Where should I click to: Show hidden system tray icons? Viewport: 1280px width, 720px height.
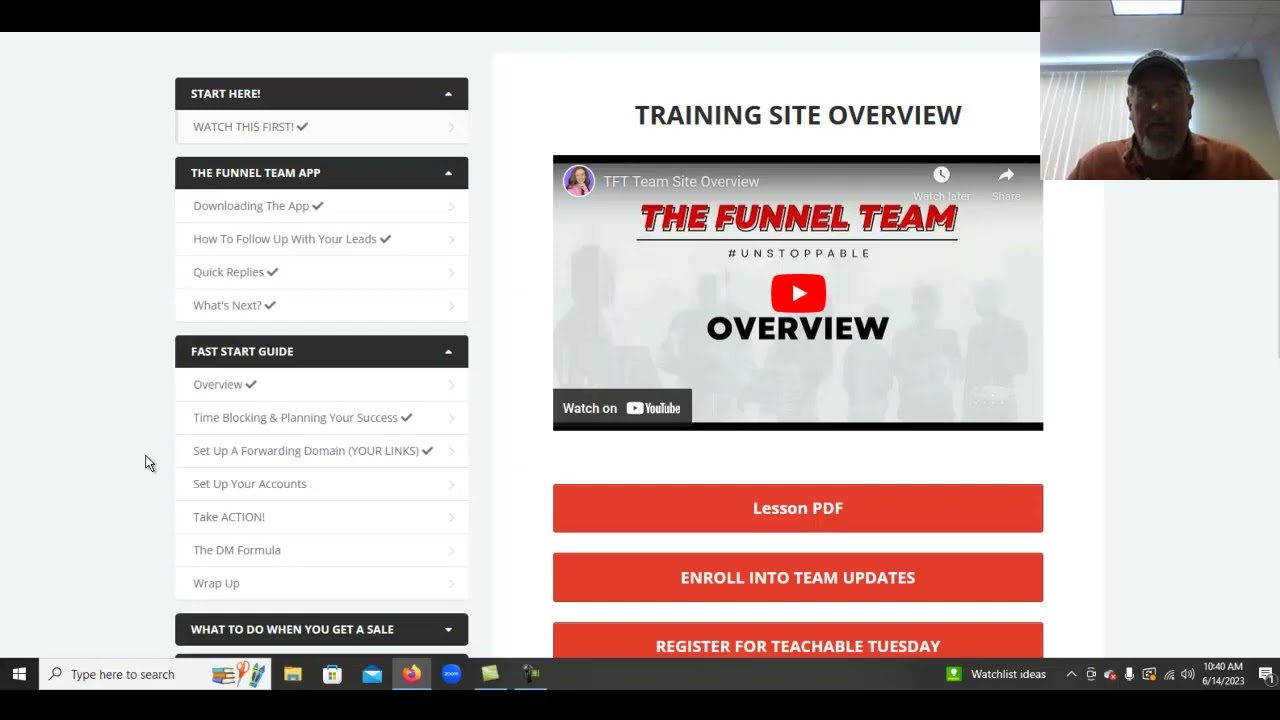click(1071, 674)
